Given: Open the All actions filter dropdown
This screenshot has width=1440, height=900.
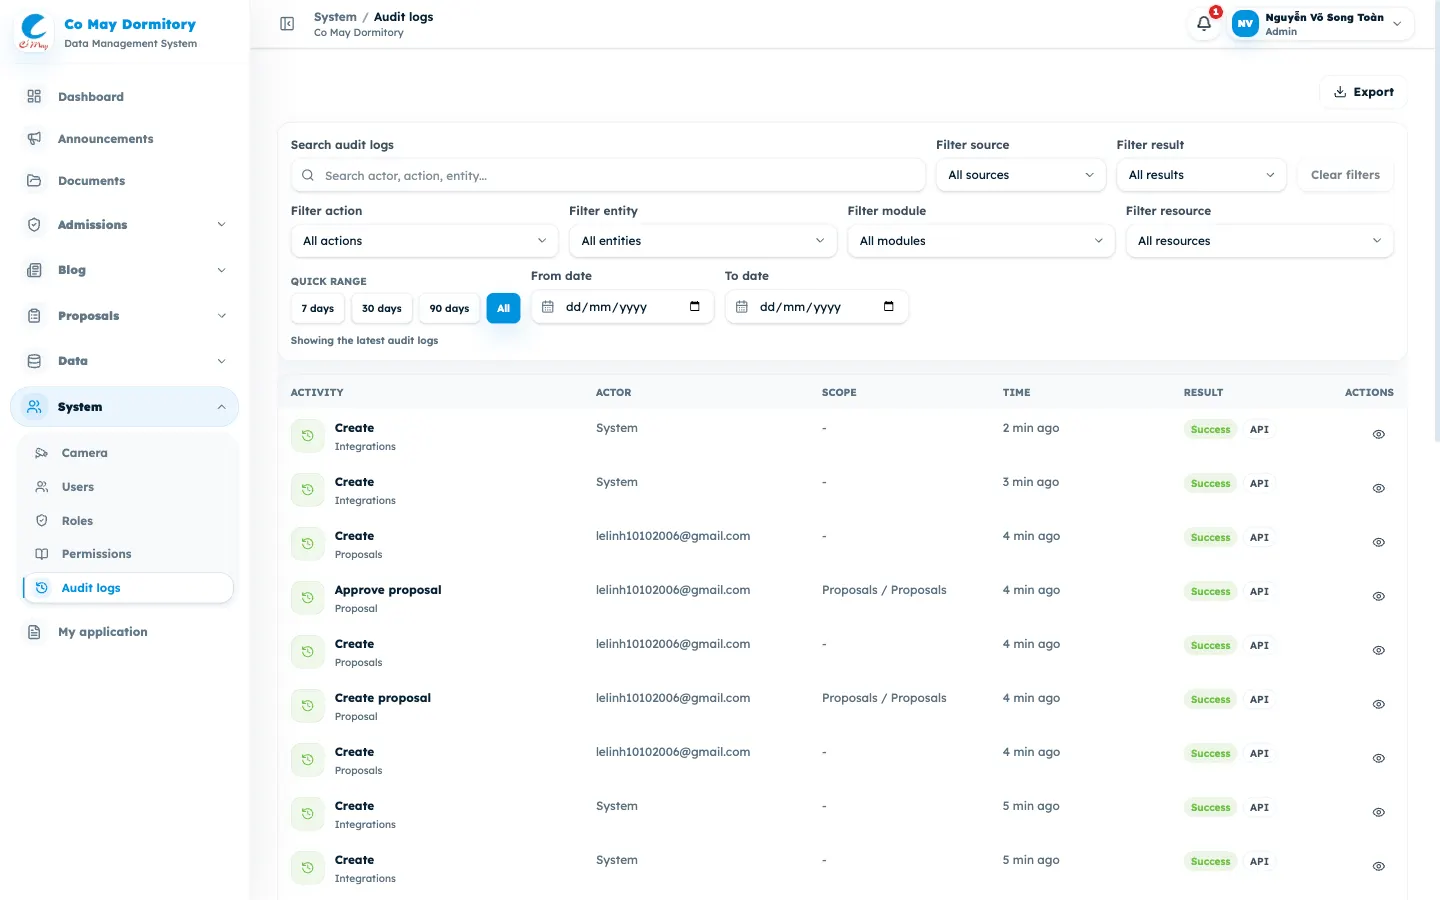Looking at the screenshot, I should pos(424,241).
